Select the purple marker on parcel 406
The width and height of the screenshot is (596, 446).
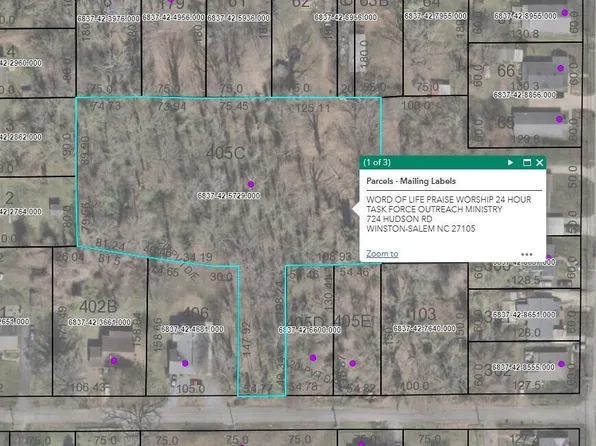point(185,363)
